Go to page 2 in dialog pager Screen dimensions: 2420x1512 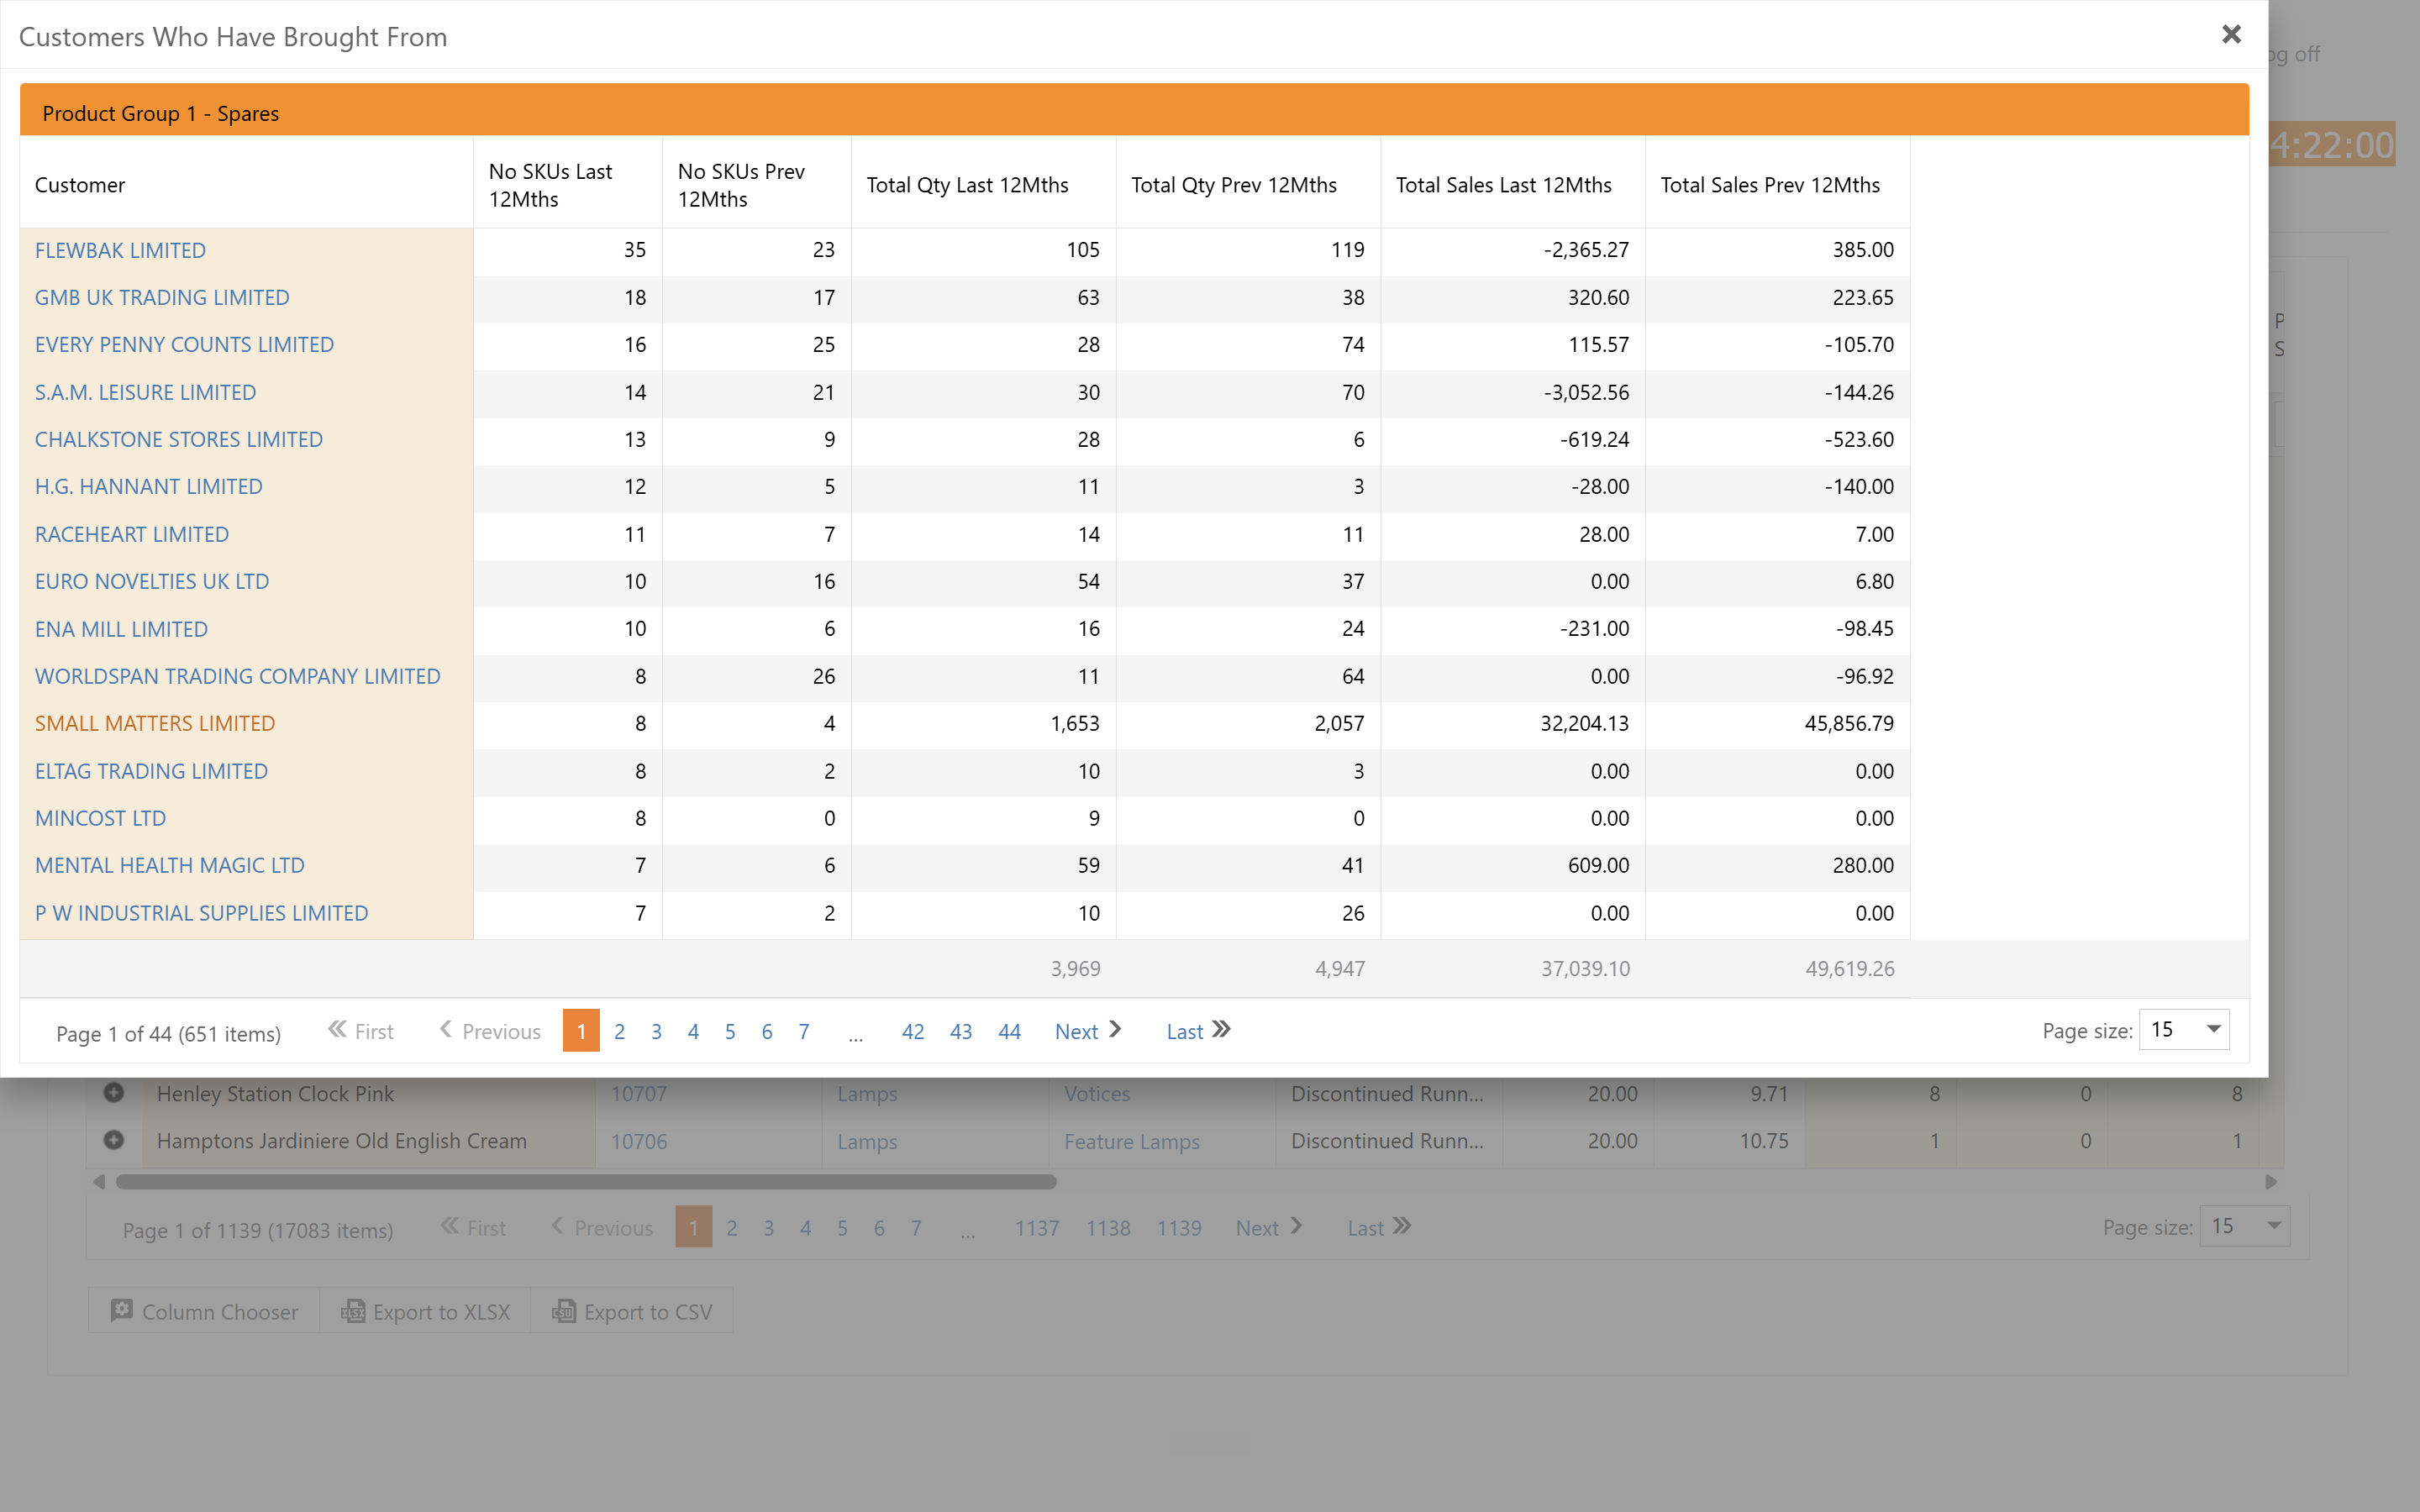(620, 1031)
